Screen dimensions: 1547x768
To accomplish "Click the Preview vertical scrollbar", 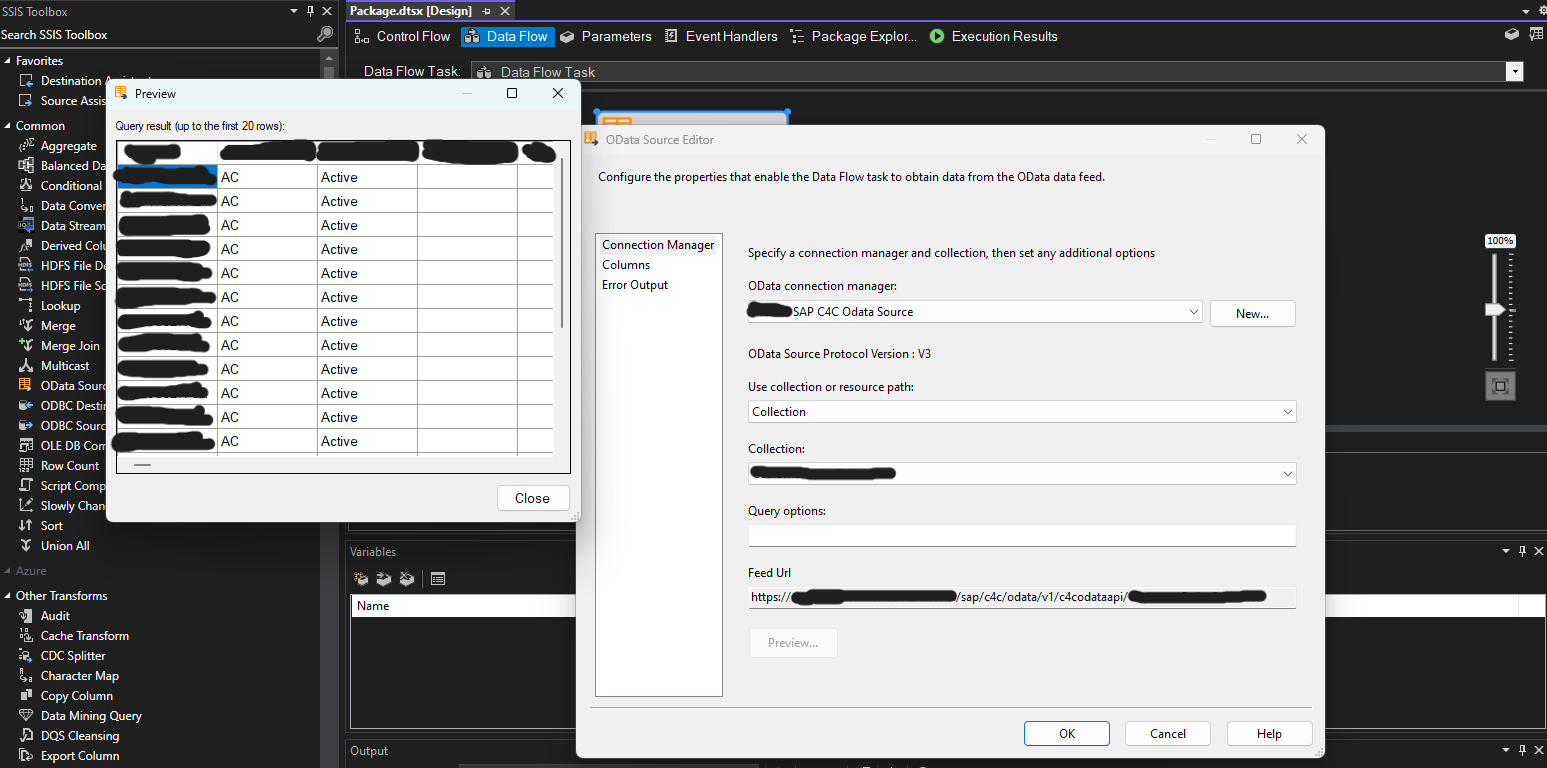I will [x=562, y=243].
